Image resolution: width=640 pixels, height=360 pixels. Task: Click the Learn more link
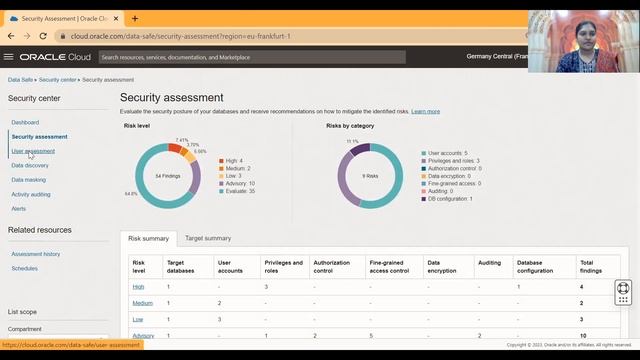pos(425,111)
